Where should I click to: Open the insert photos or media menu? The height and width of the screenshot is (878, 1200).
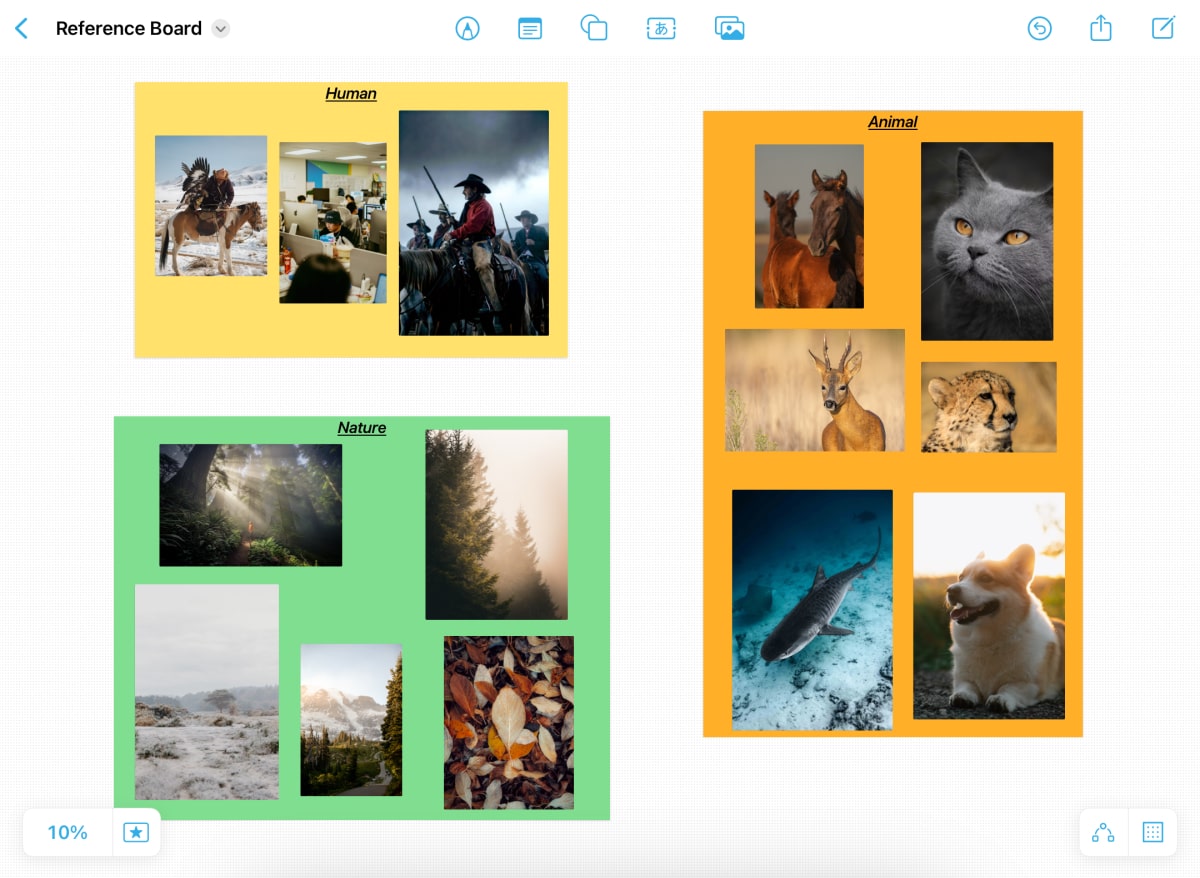730,29
